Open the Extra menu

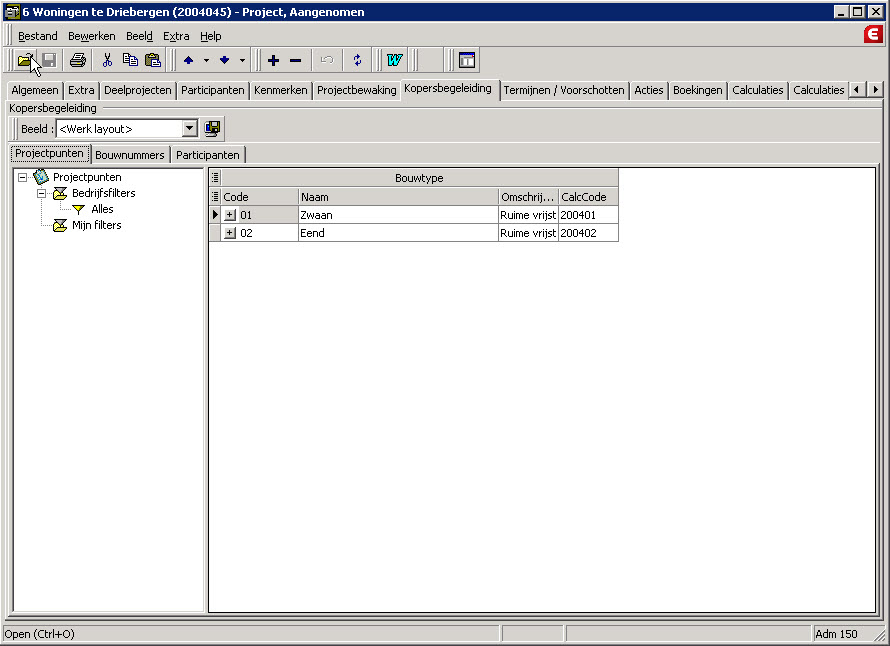(x=176, y=36)
